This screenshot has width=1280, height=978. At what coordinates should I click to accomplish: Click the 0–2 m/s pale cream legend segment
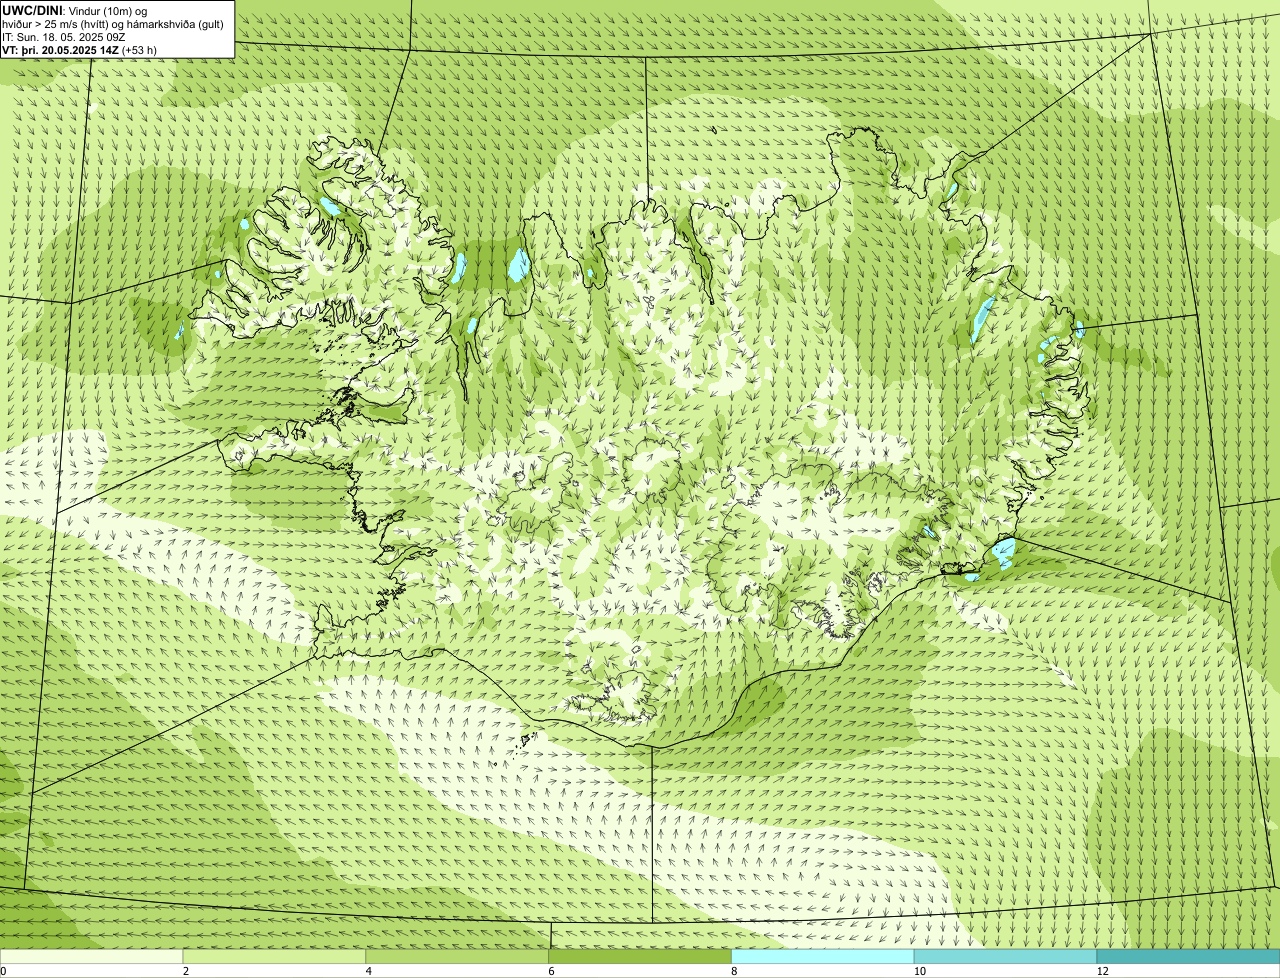tap(92, 957)
